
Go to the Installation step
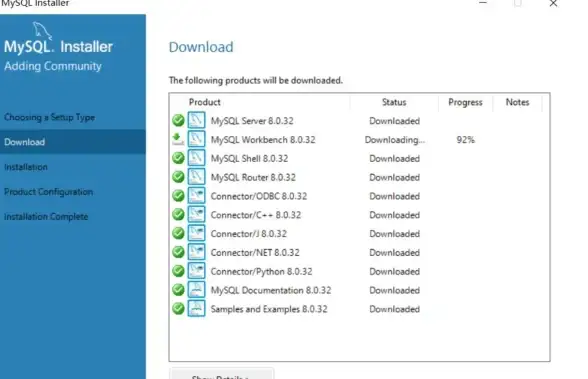[x=26, y=167]
